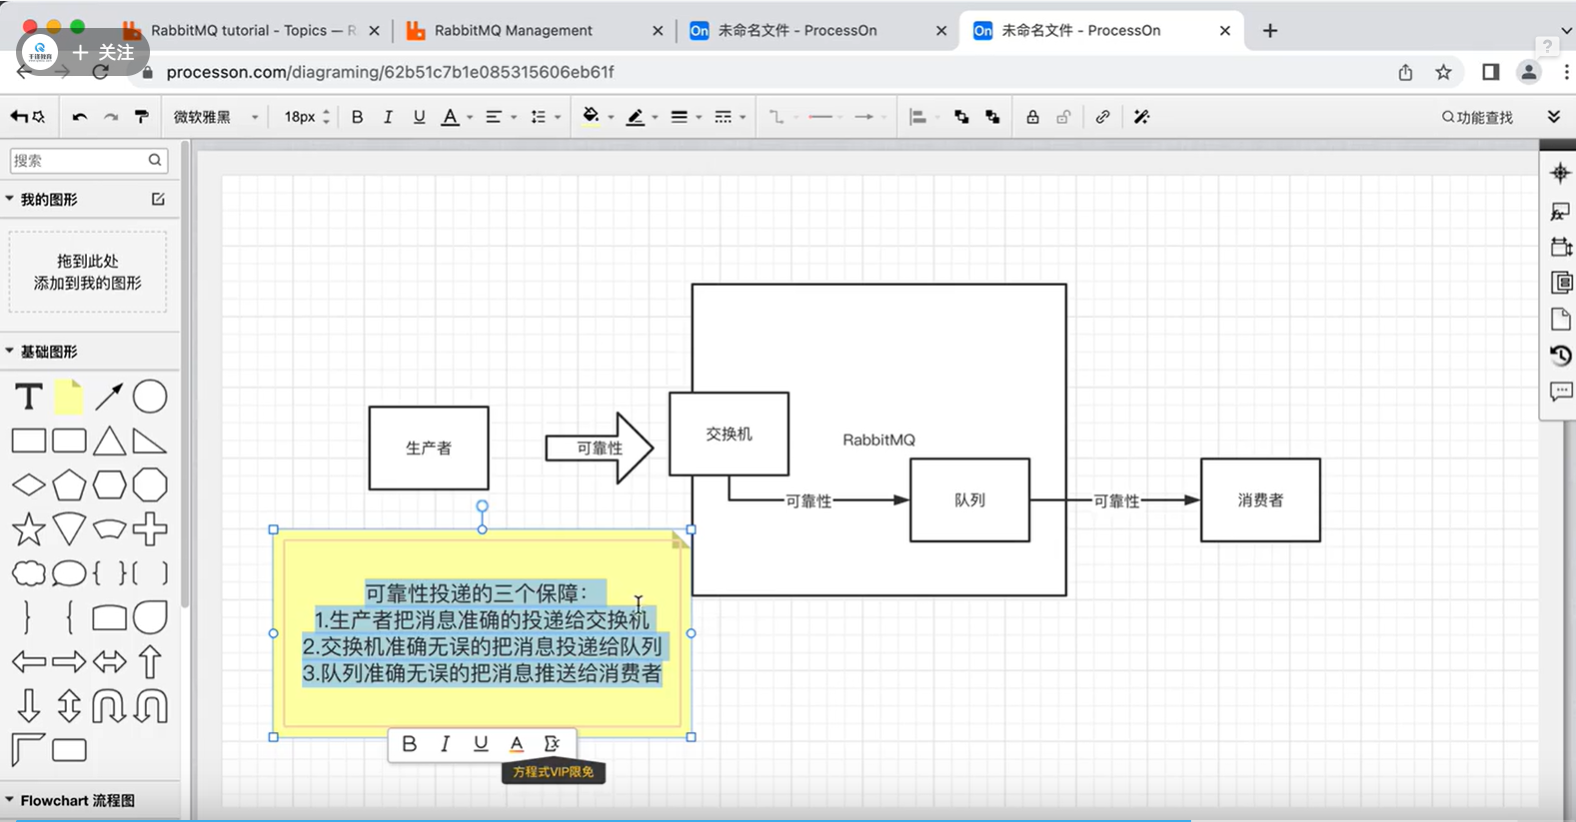Choose the circle shape from basic shapes
Screen dimensions: 1576x822
150,397
